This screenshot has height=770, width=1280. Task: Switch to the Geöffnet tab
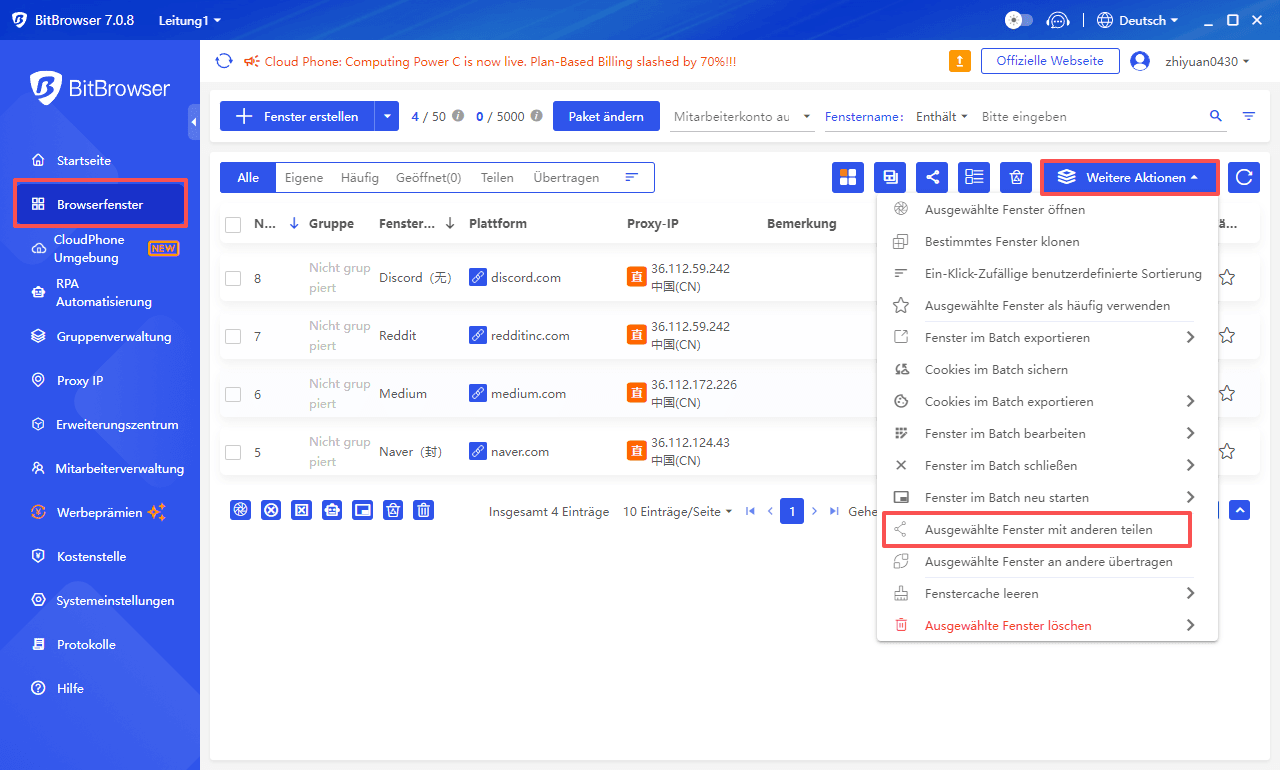point(428,177)
